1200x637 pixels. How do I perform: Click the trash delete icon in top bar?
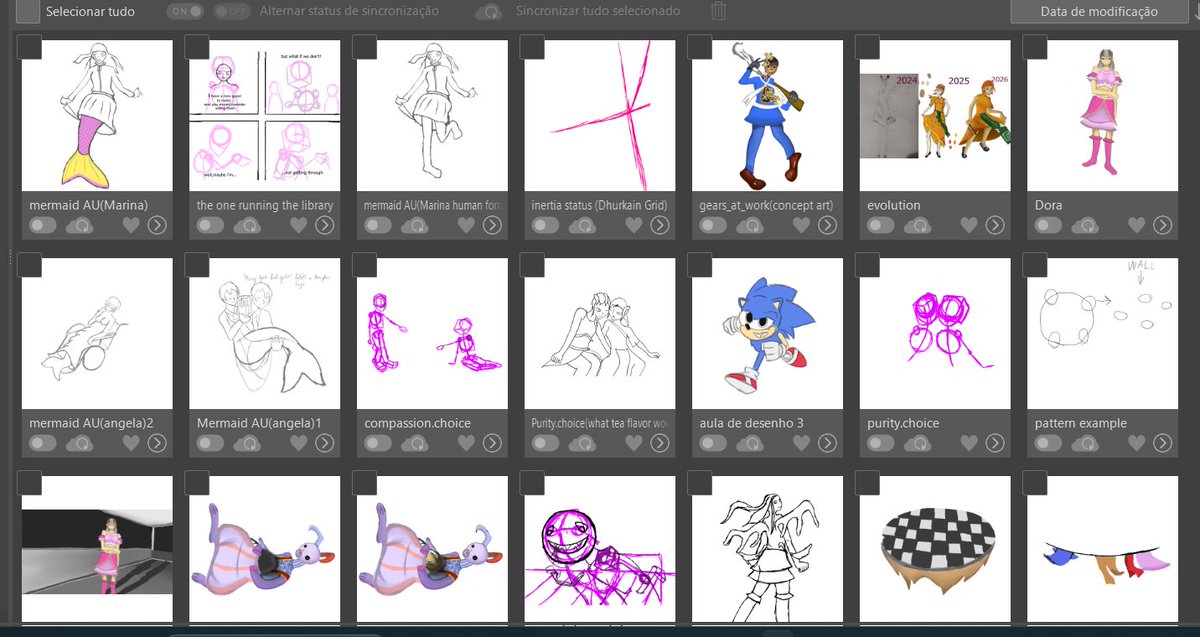(719, 12)
